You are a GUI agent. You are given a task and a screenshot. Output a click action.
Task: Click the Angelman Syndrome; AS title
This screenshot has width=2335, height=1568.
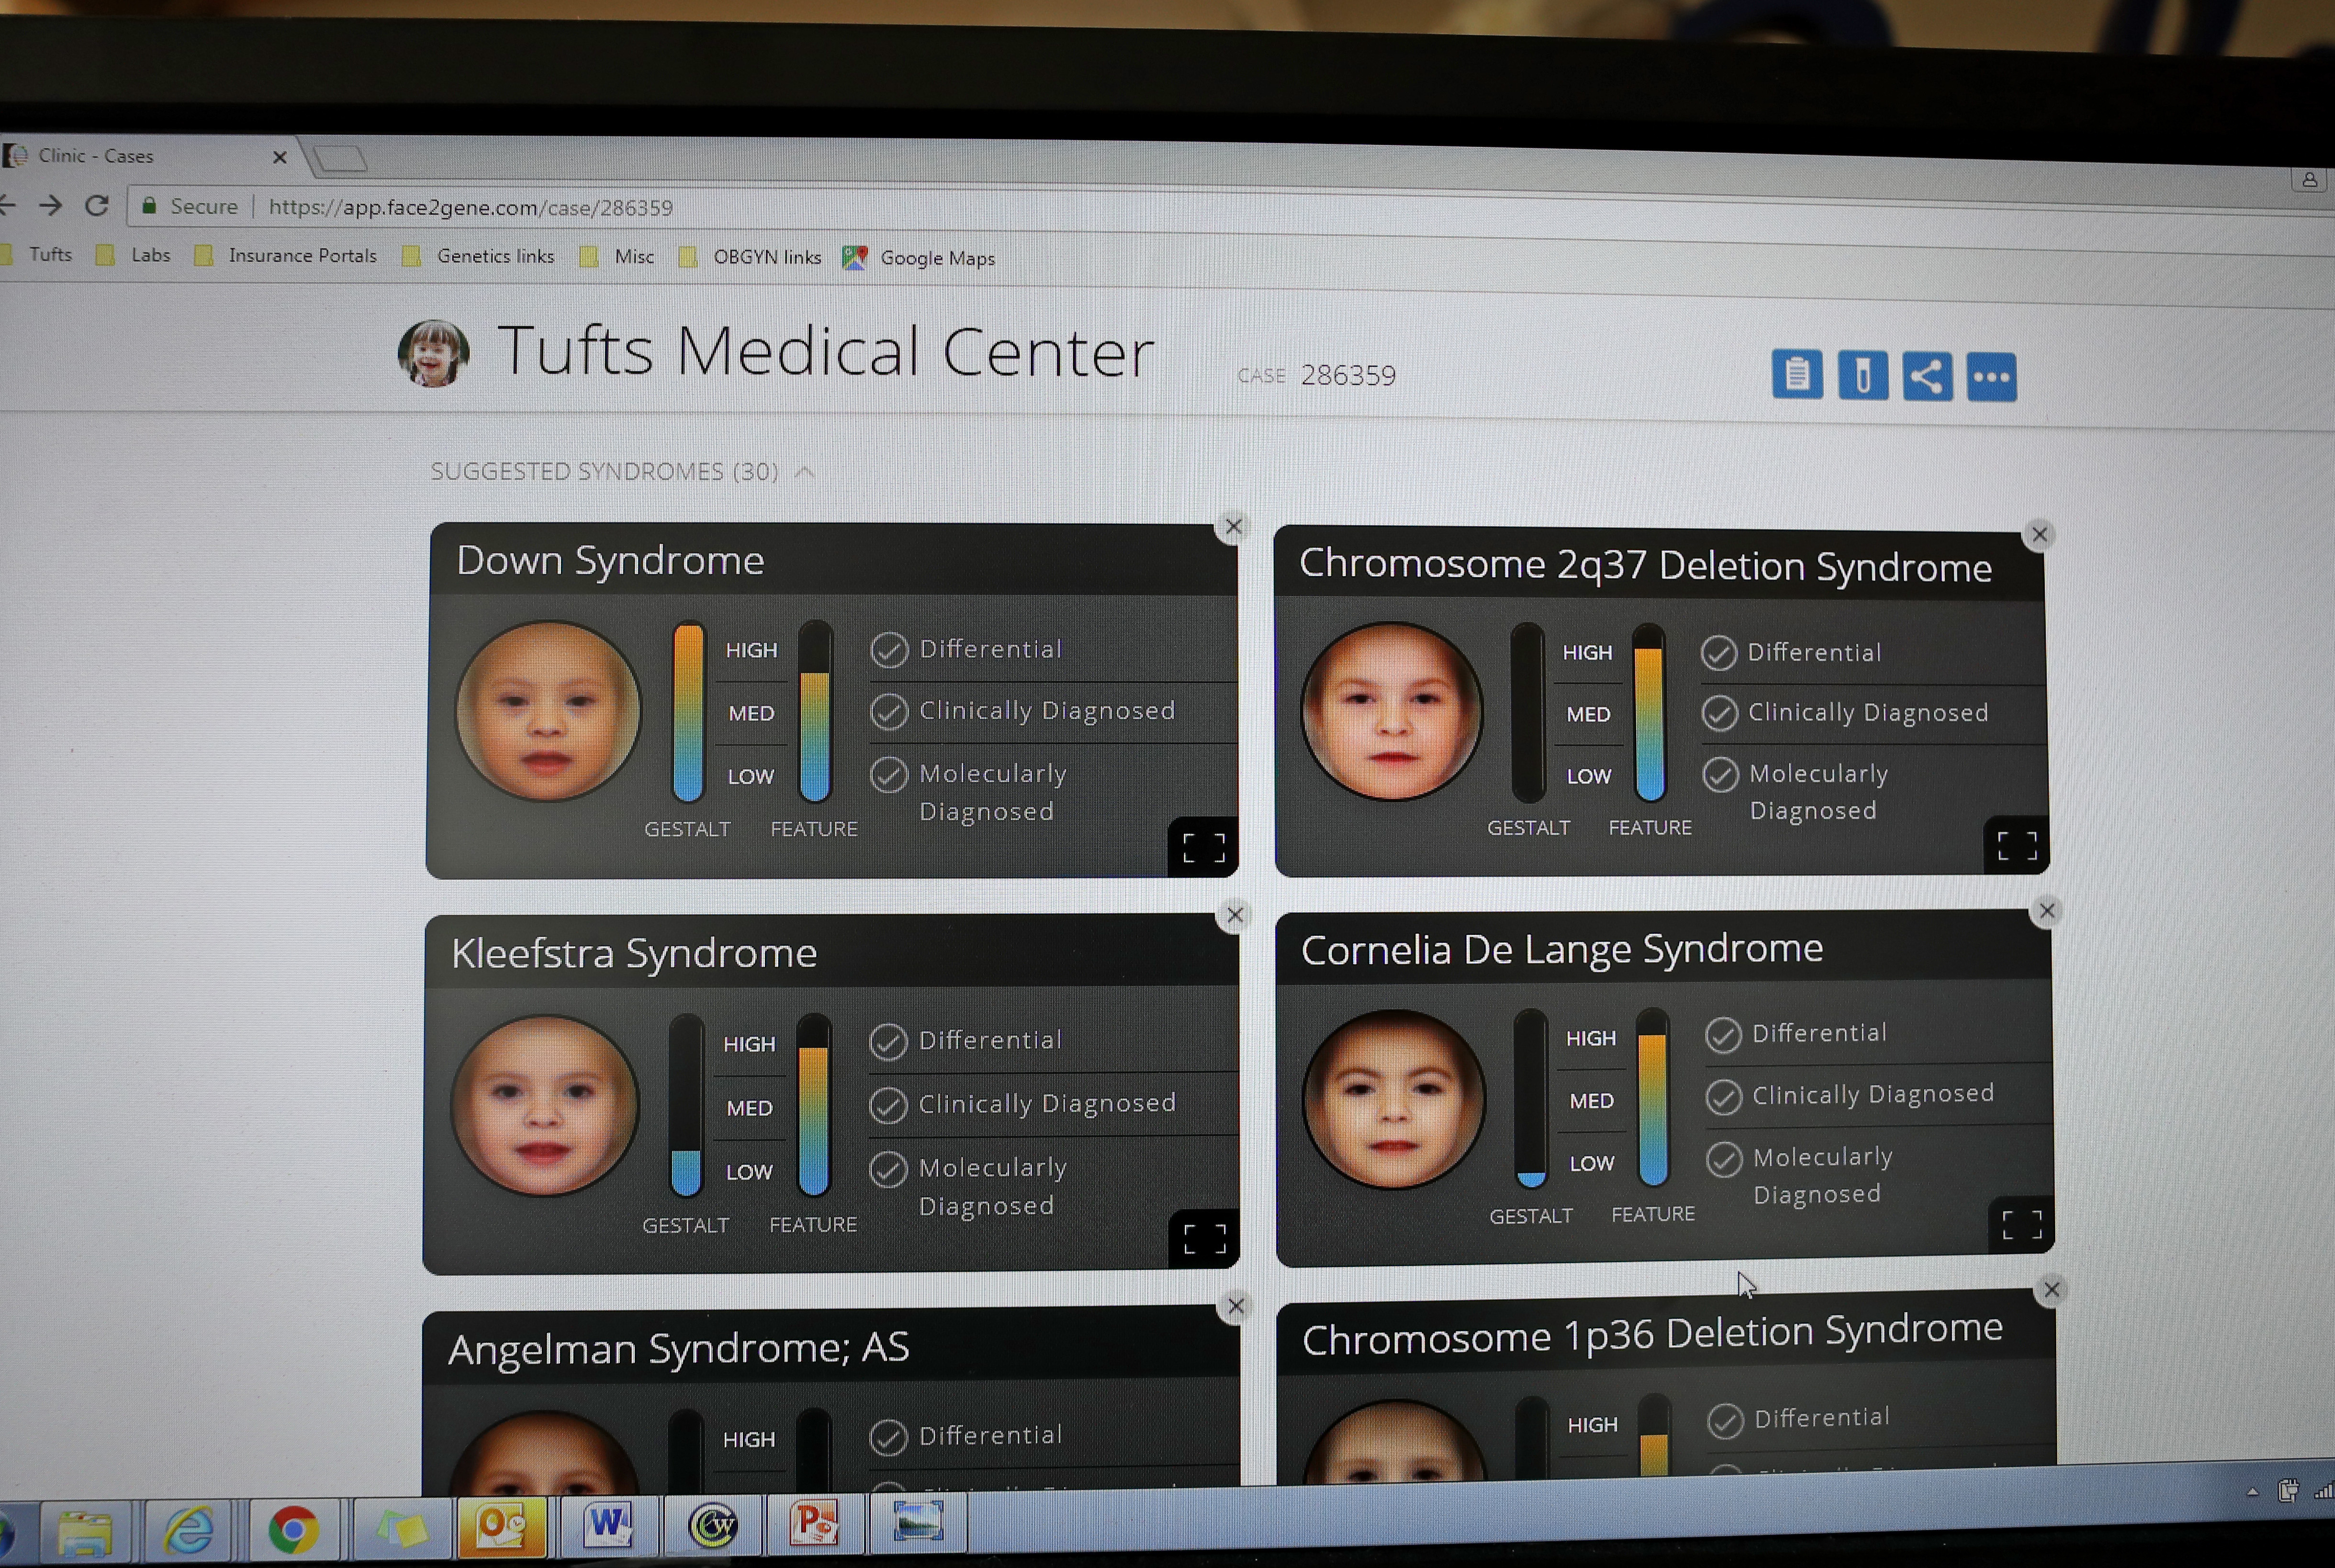[x=679, y=1348]
